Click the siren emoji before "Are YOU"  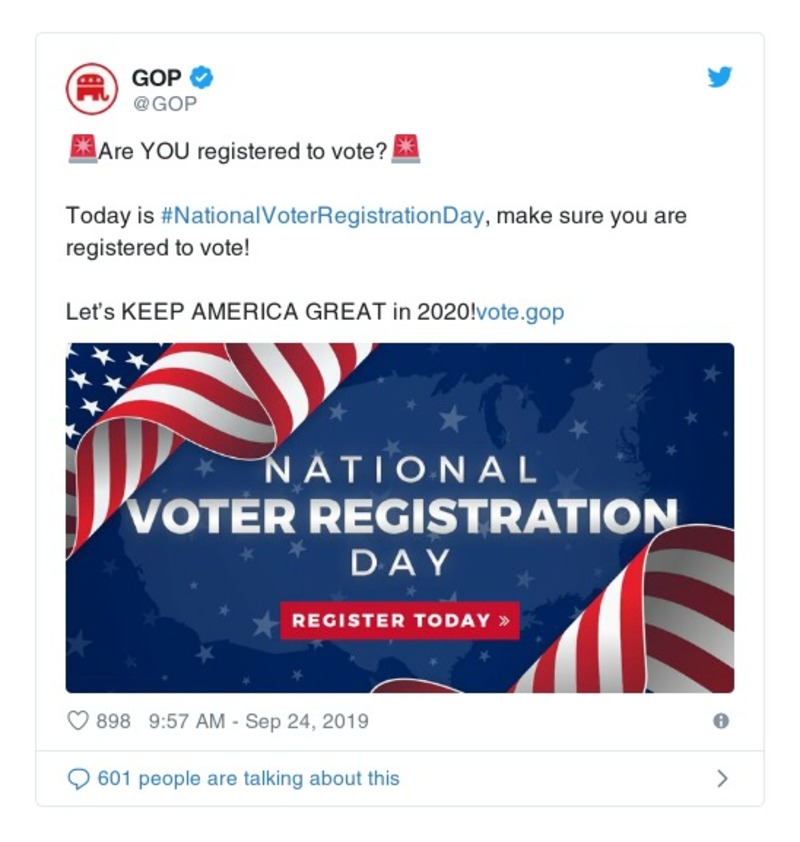[81, 150]
